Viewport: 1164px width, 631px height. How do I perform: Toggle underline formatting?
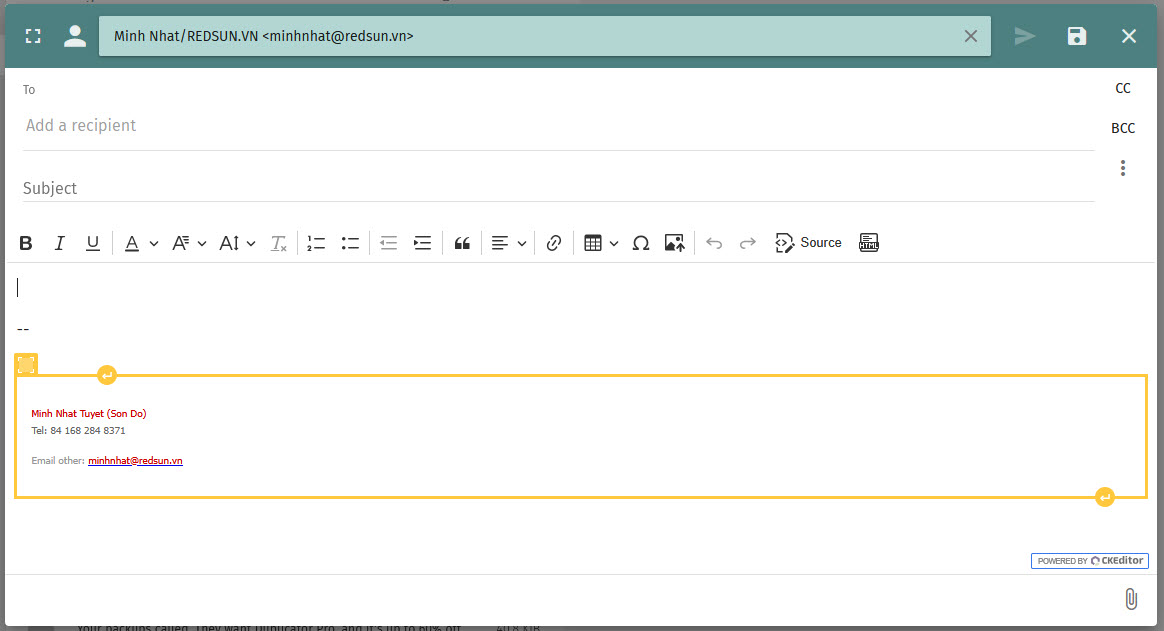[93, 243]
